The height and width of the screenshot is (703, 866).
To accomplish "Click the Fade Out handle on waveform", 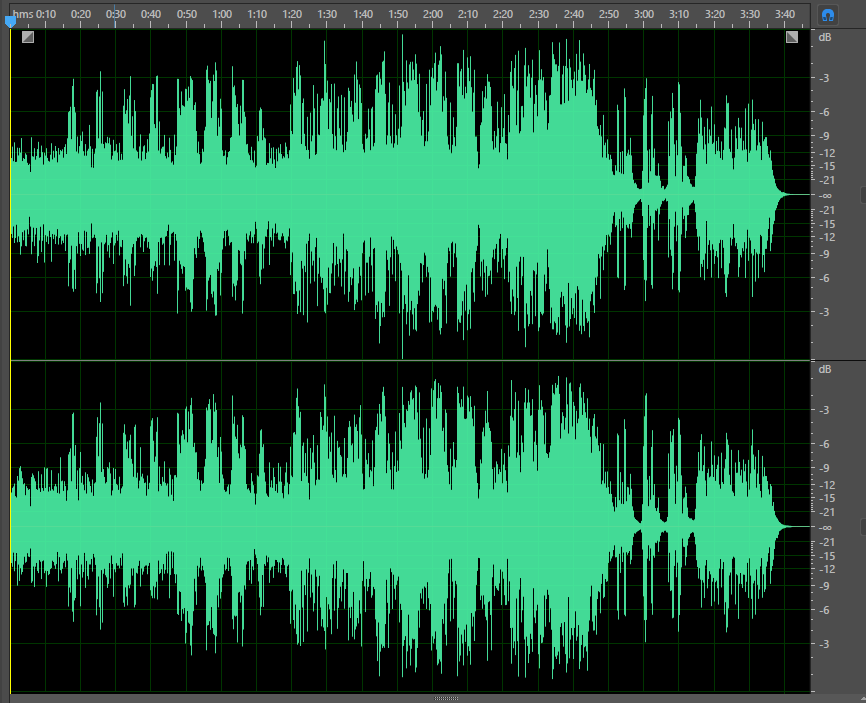I will [792, 37].
